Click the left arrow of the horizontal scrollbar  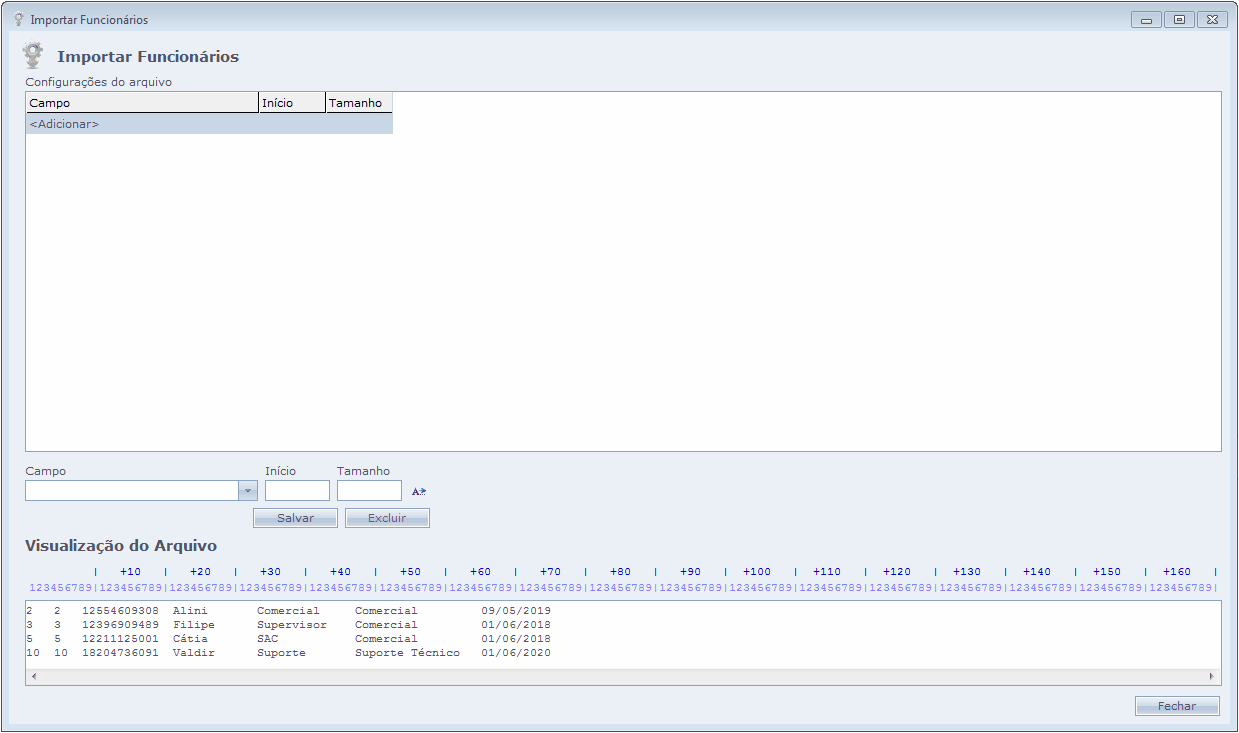[x=33, y=677]
